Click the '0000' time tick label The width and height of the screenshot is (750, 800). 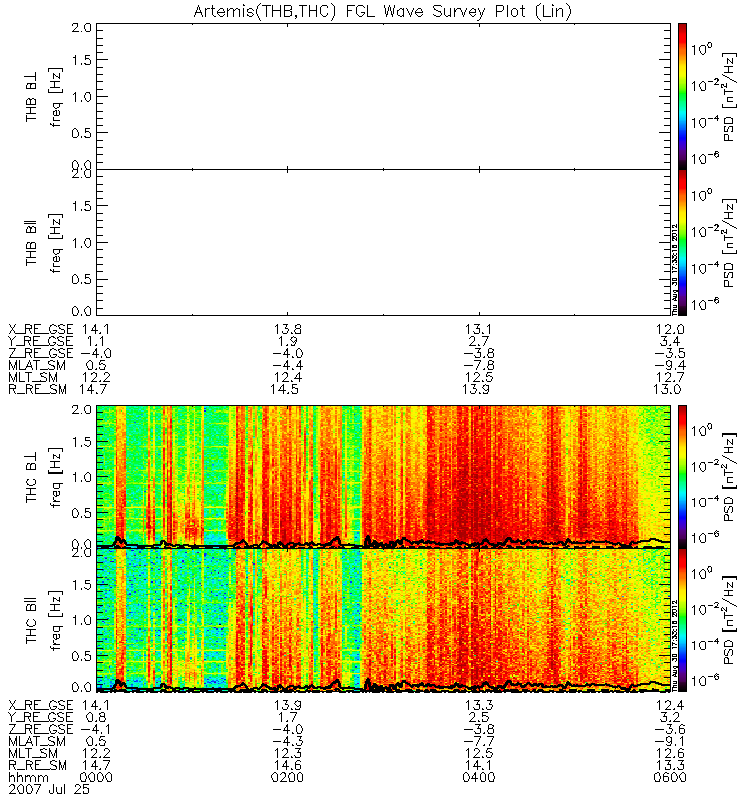96,778
